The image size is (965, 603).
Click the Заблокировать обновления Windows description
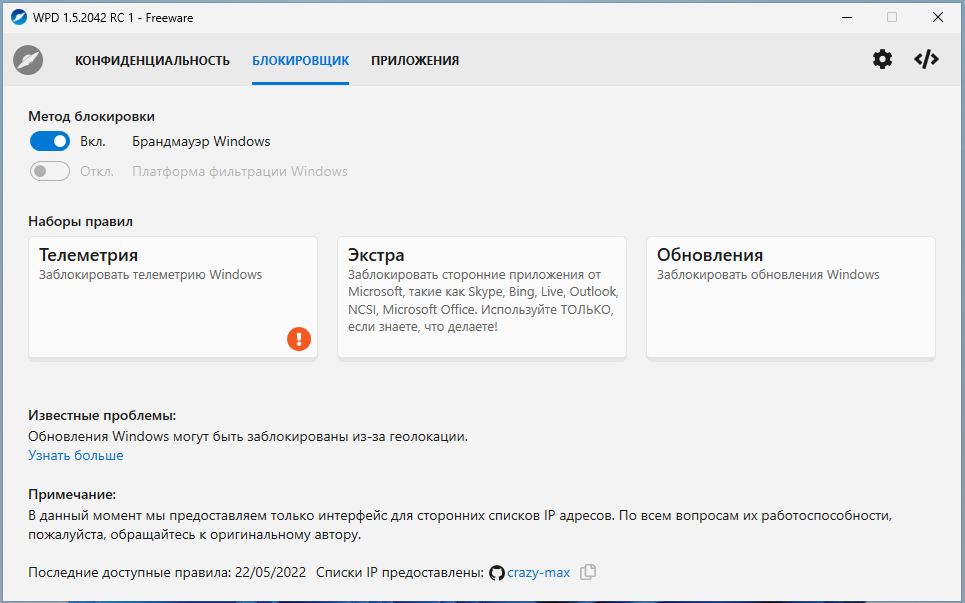click(768, 274)
